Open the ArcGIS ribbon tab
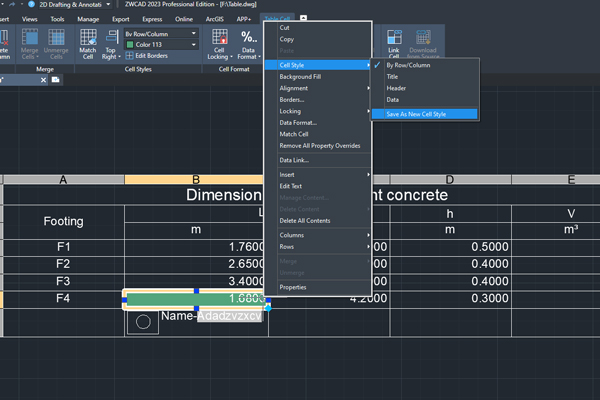The image size is (600, 400). pyautogui.click(x=214, y=19)
